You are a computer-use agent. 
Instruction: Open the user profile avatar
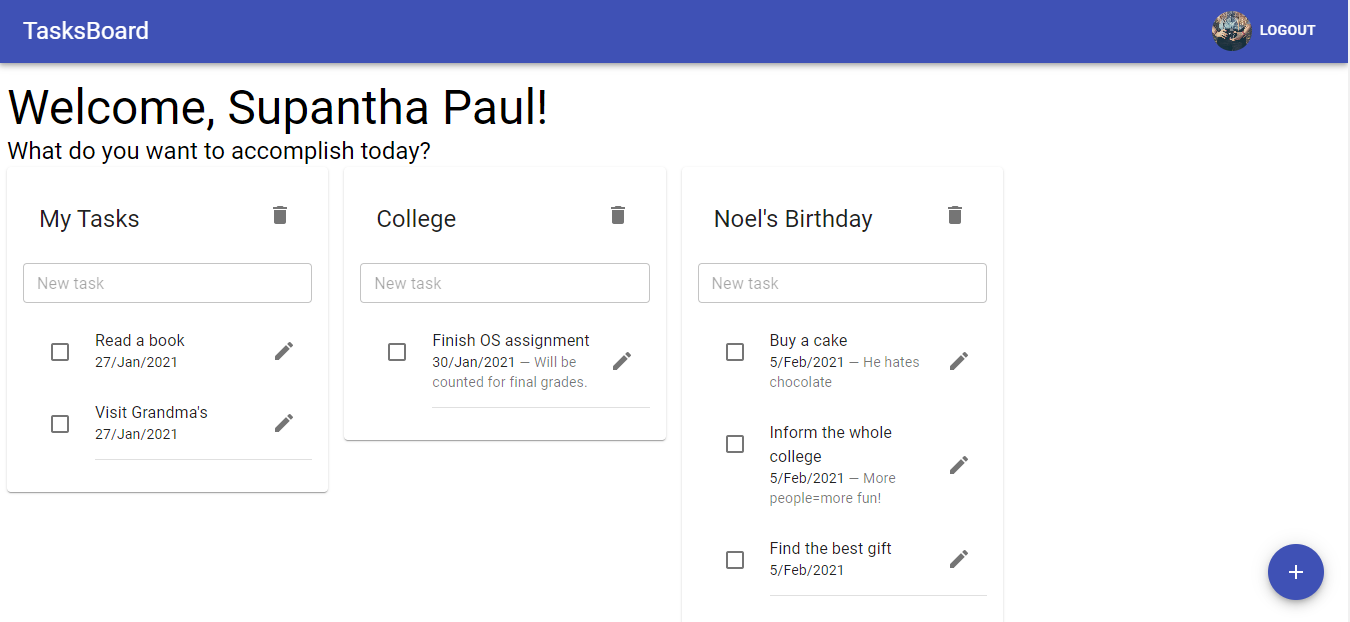point(1230,30)
